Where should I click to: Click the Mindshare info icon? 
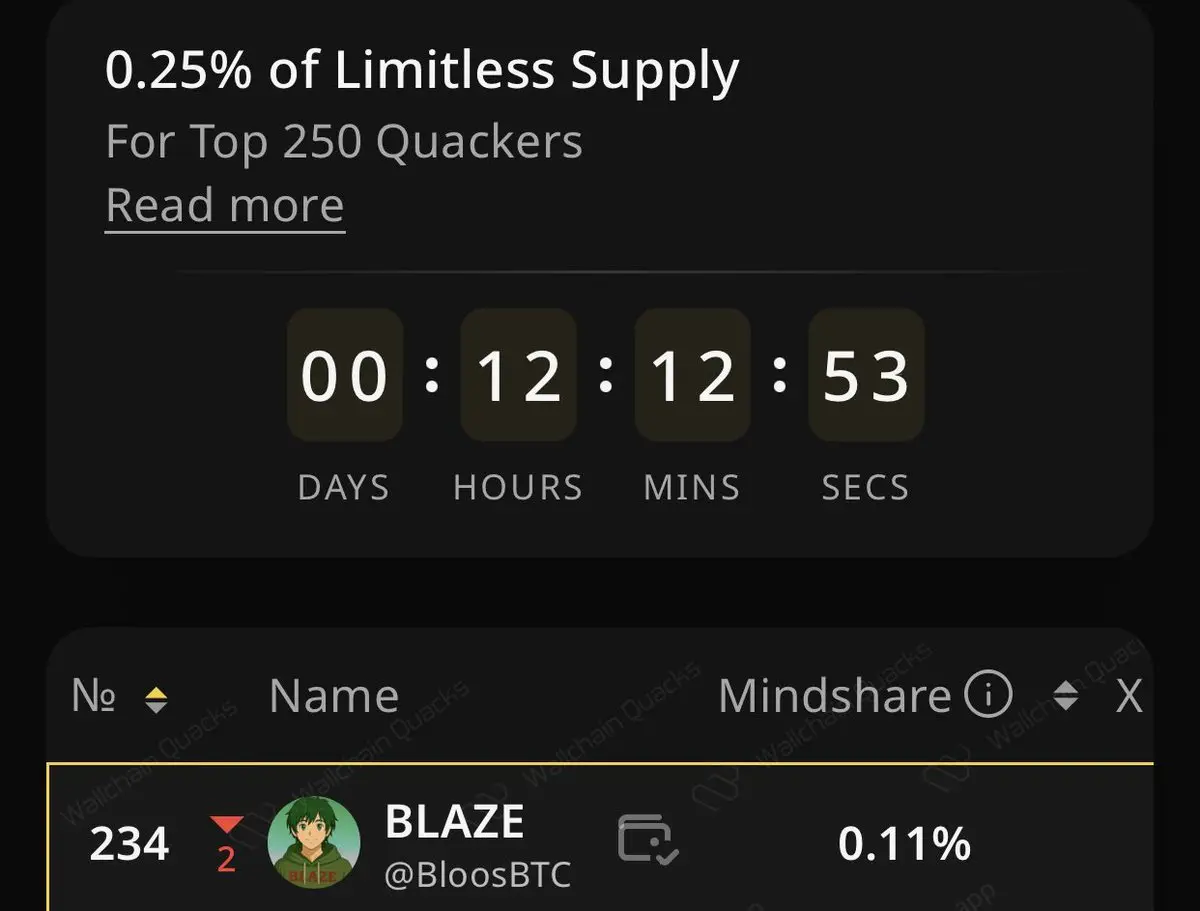(988, 695)
